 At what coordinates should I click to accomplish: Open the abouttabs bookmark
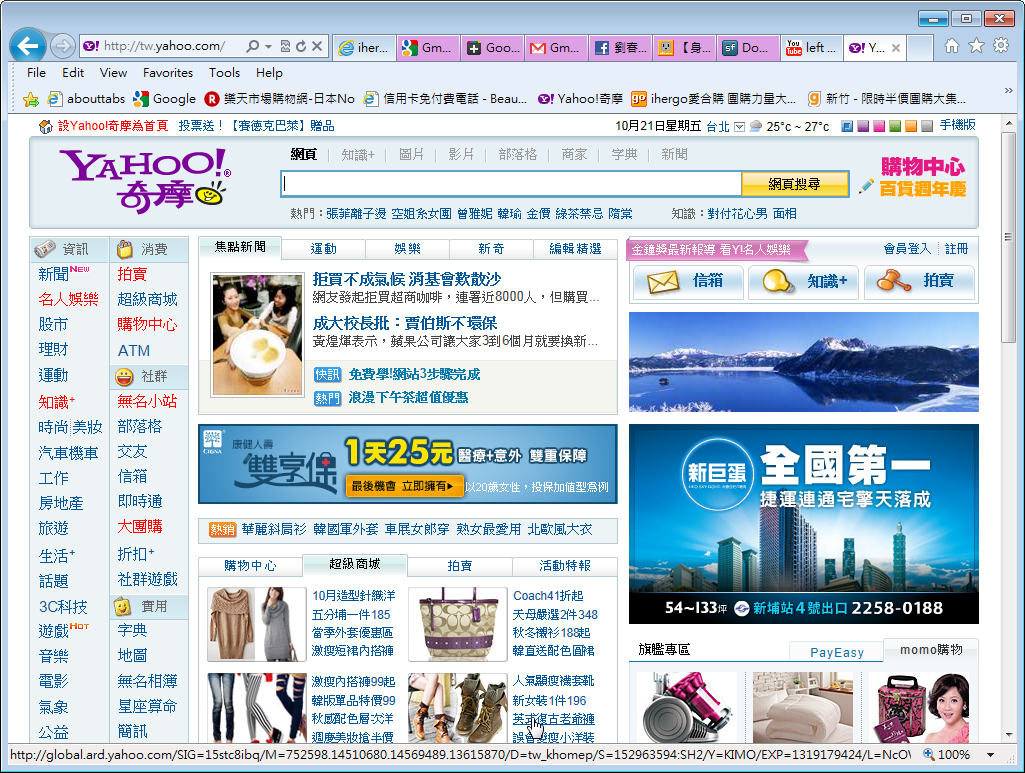(86, 99)
